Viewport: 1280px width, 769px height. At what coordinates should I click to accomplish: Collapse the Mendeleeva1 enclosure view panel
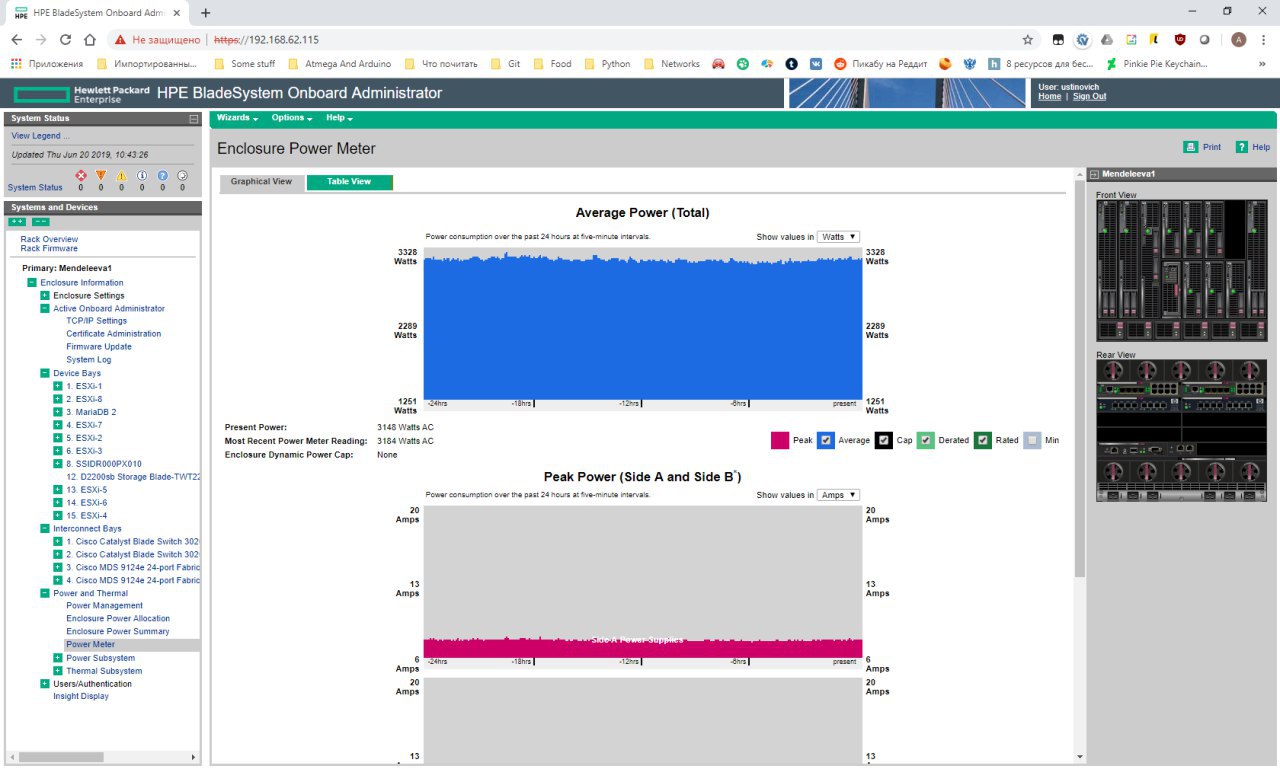click(x=1094, y=174)
